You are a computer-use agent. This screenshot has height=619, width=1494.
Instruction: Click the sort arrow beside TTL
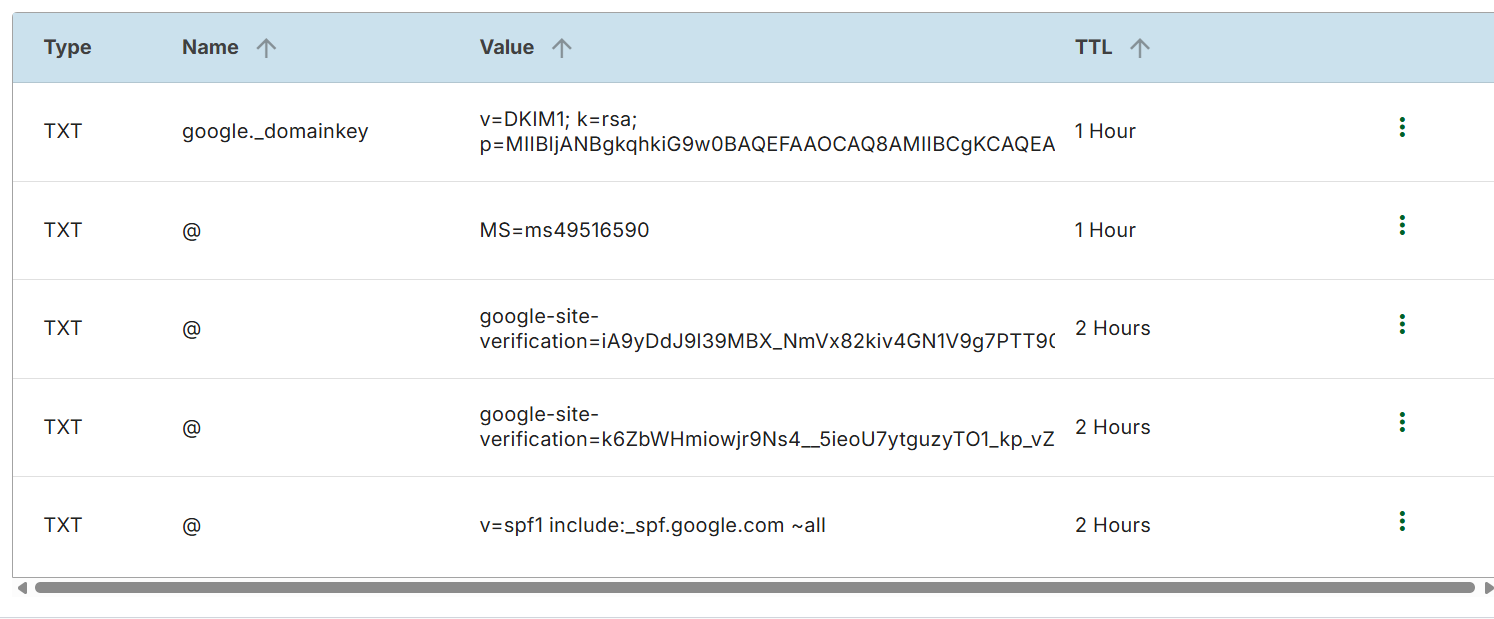click(x=1140, y=46)
